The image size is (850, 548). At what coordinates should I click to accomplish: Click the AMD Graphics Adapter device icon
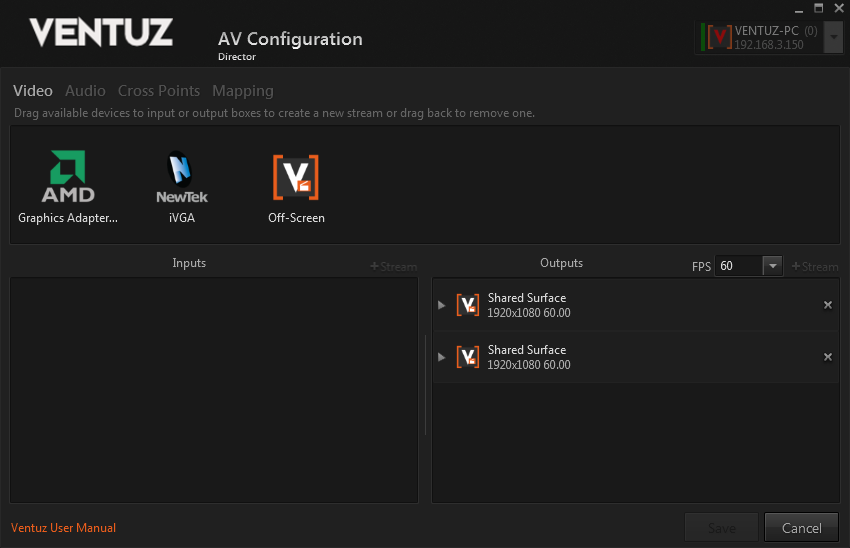coord(68,177)
